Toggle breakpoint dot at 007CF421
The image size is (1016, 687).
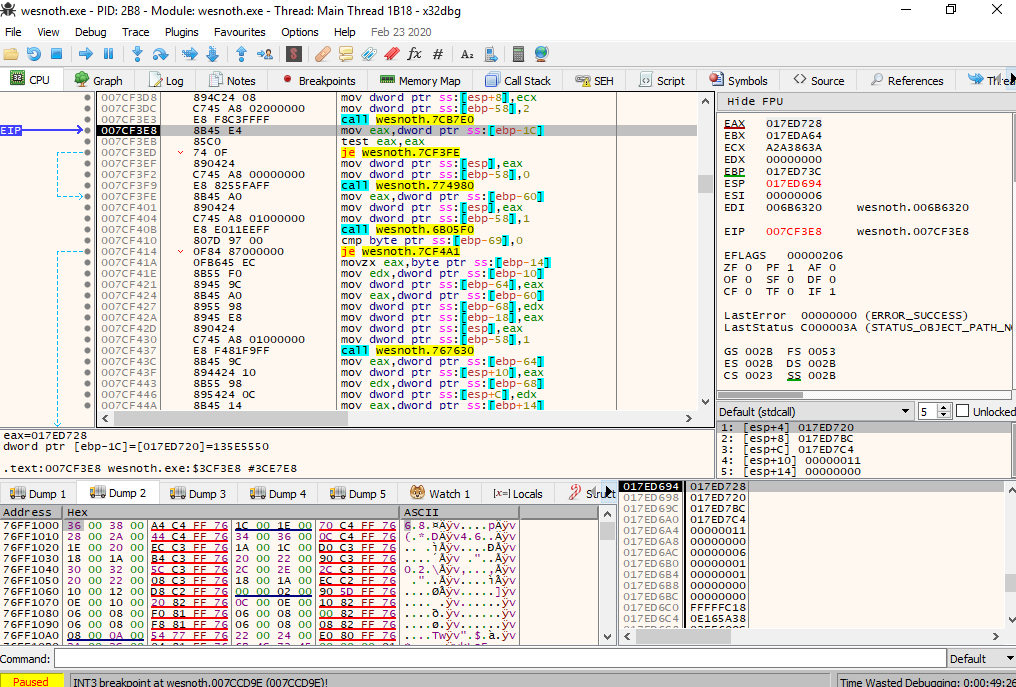click(x=87, y=285)
